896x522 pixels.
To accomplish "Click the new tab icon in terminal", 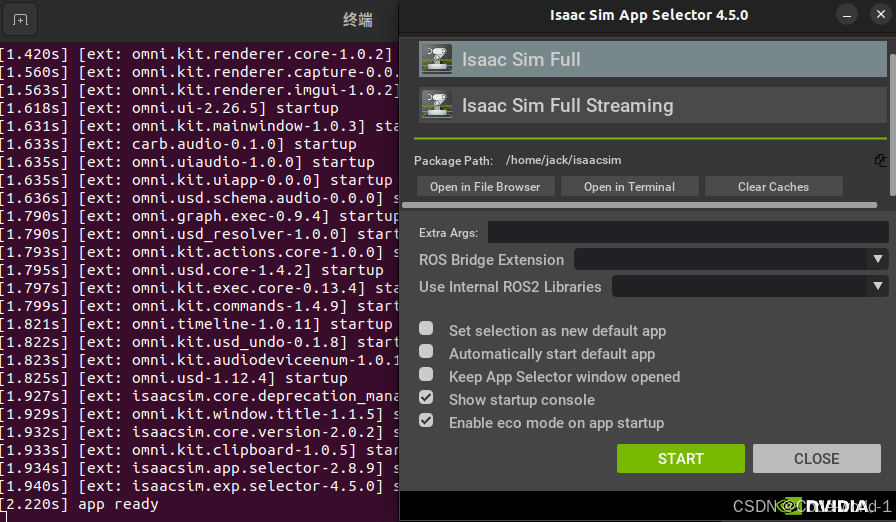I will point(20,20).
